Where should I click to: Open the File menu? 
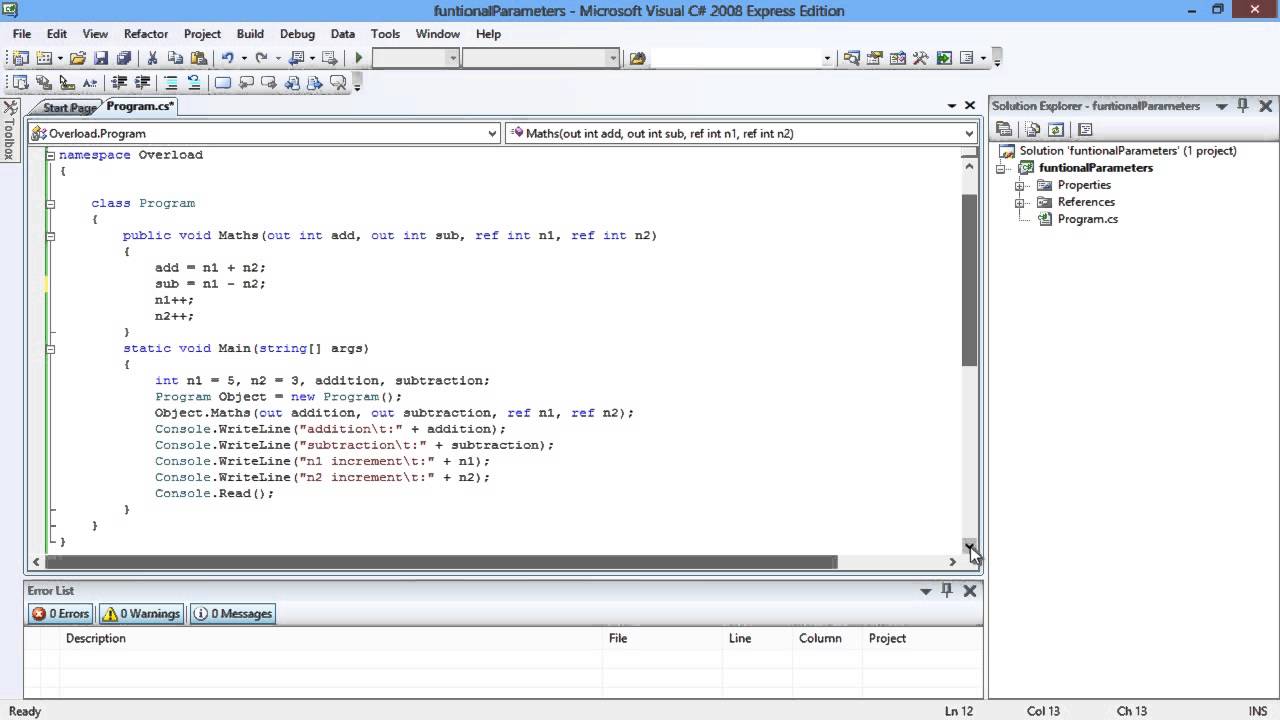point(22,34)
